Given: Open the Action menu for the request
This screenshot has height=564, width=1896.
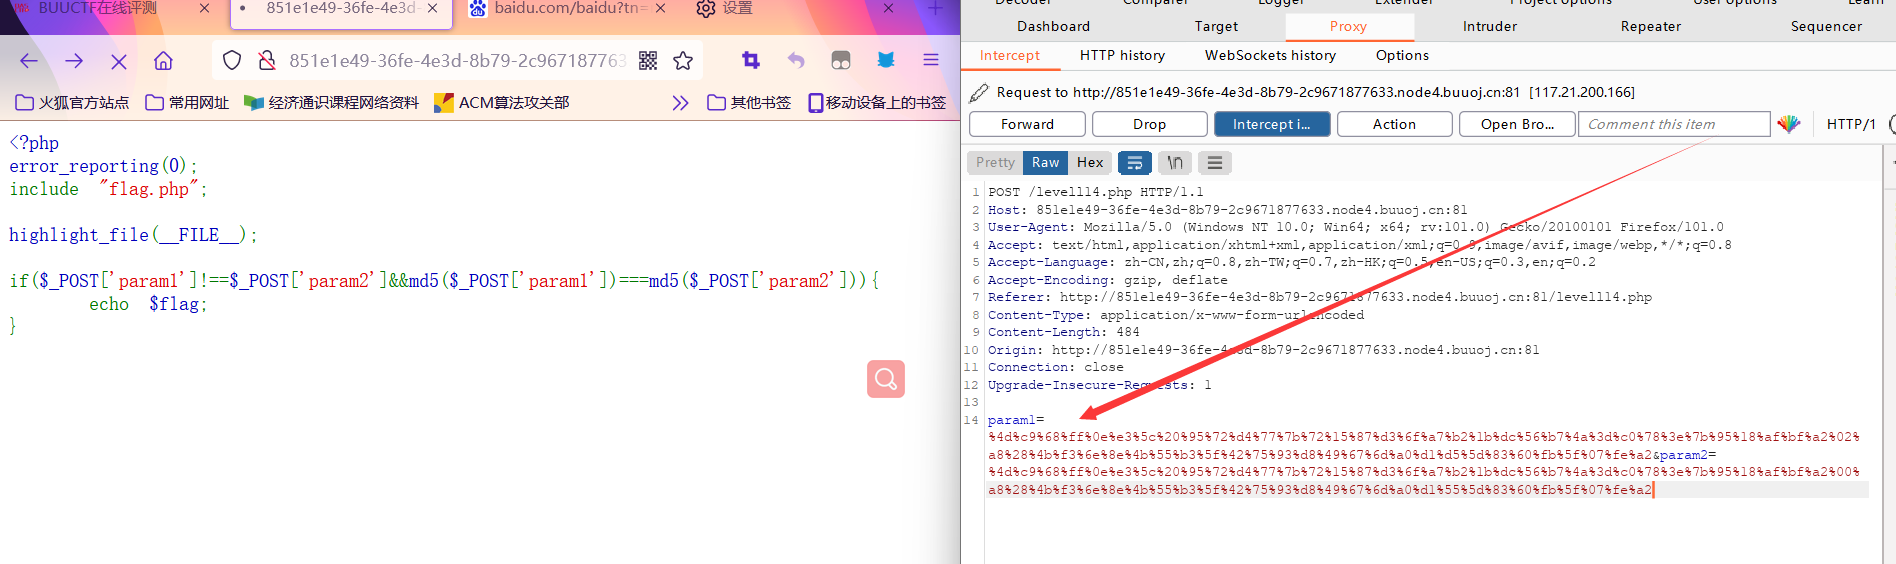Looking at the screenshot, I should [1394, 124].
